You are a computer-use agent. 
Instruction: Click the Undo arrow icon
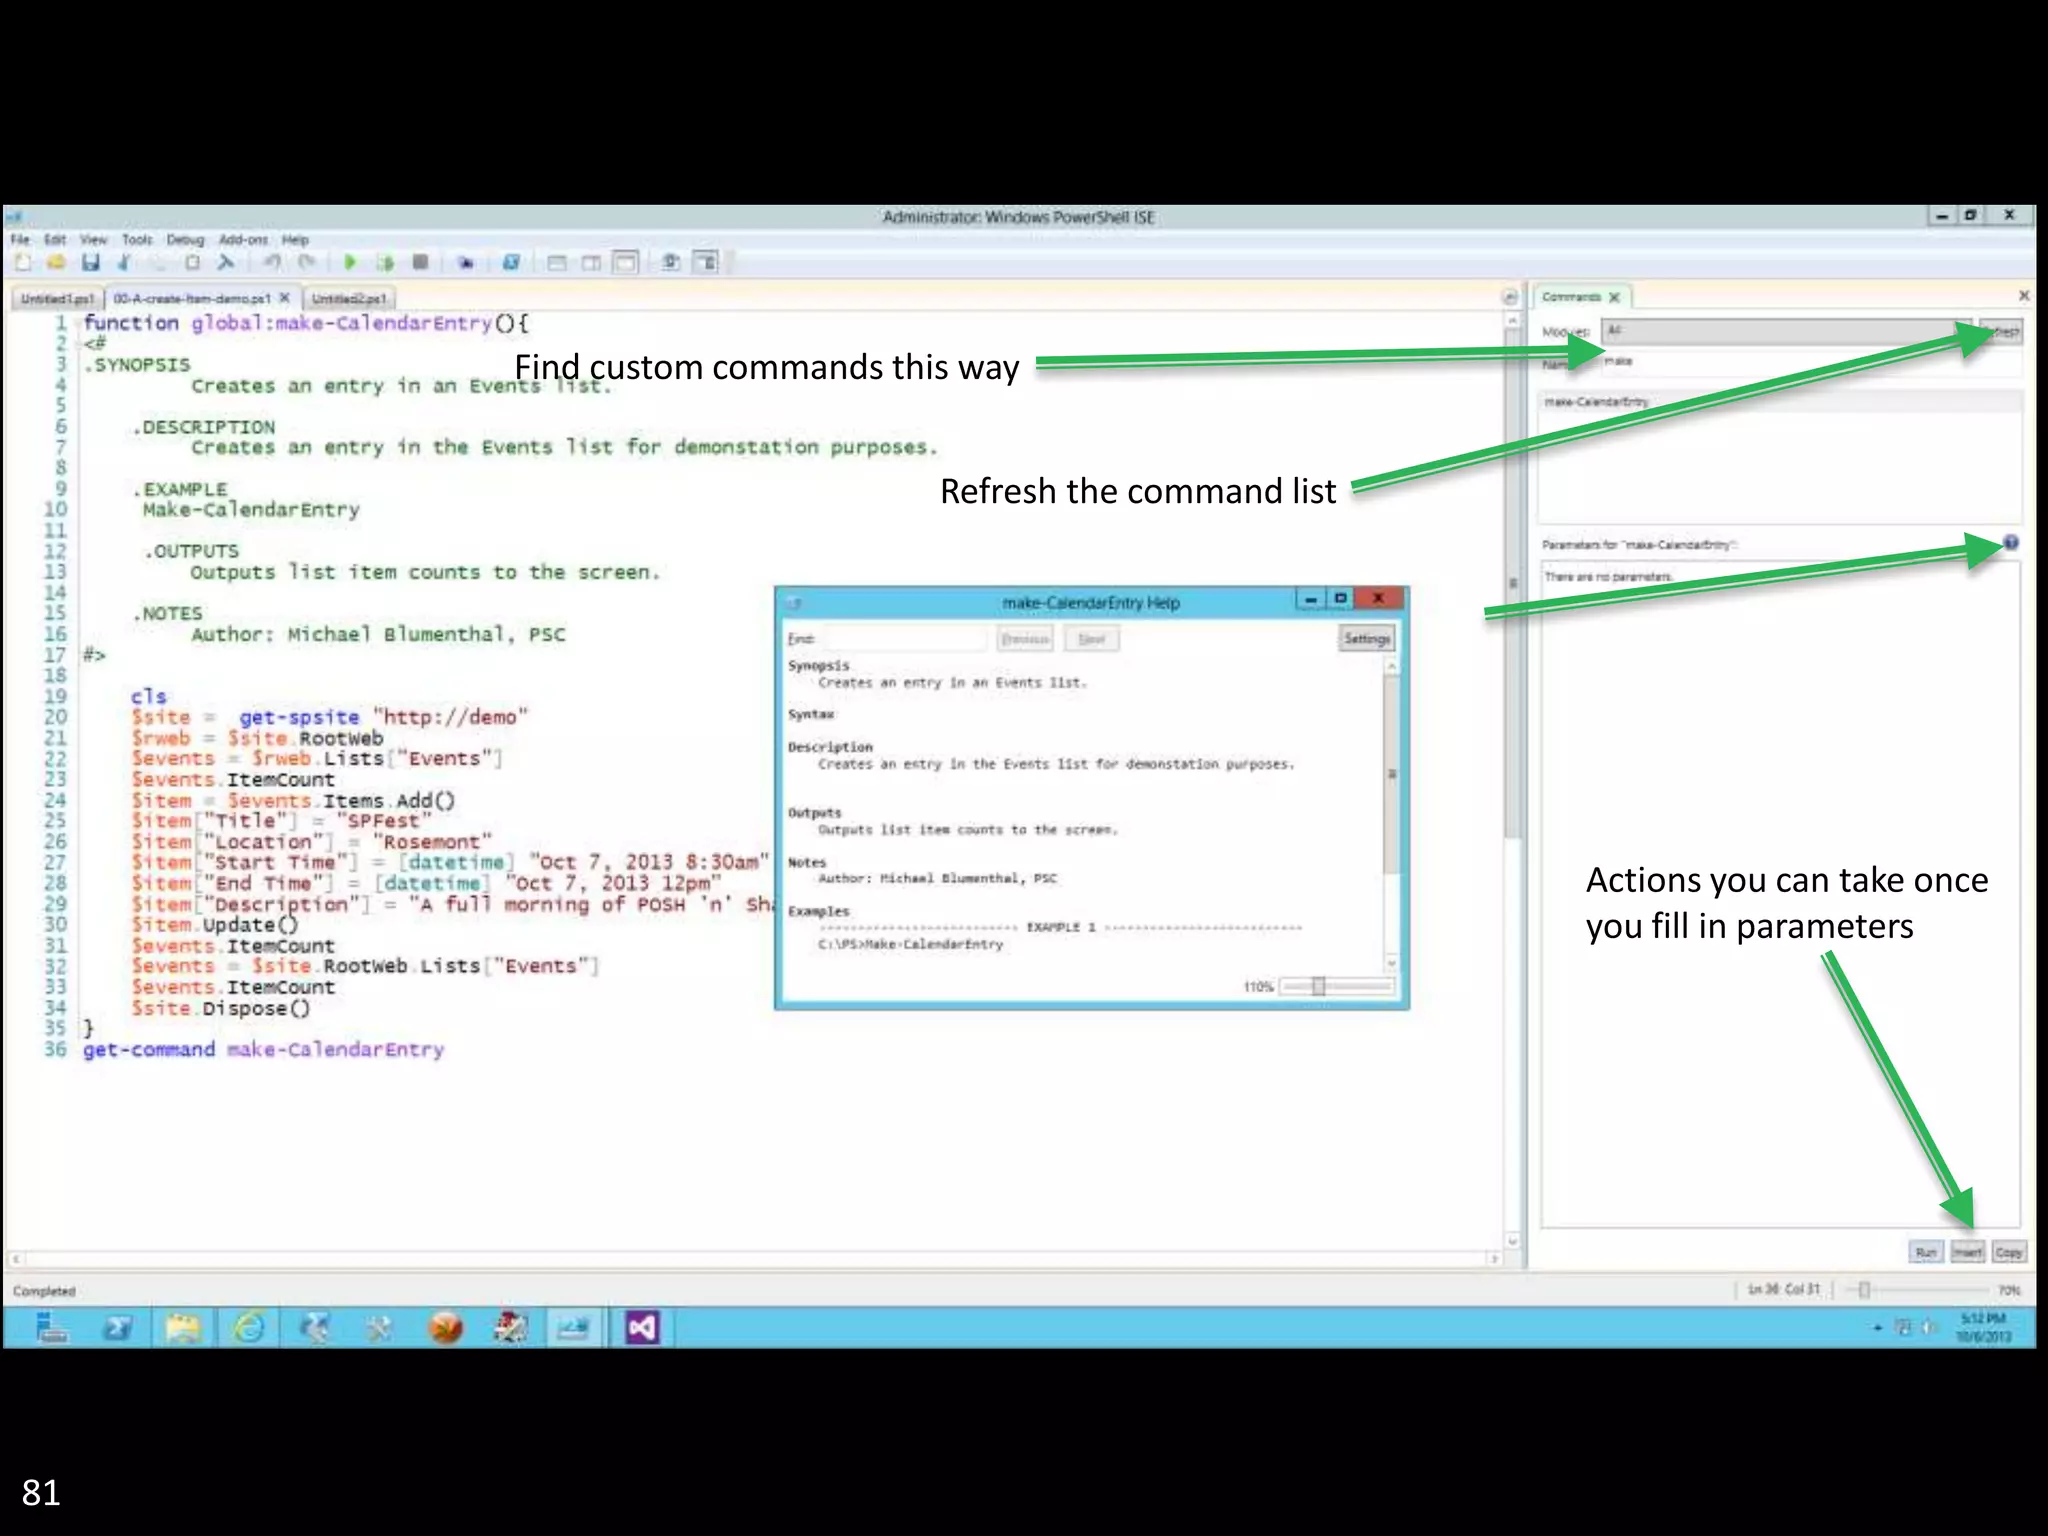point(272,262)
